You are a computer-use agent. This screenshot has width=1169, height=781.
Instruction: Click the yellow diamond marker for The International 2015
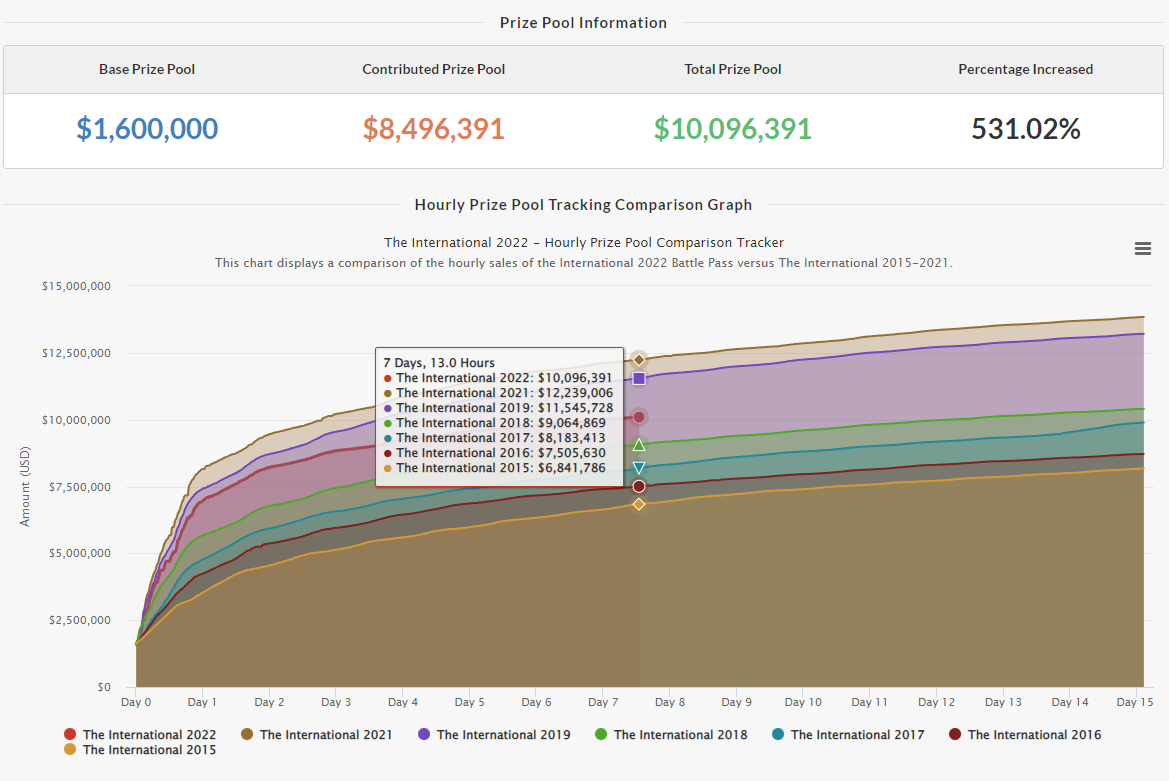point(638,504)
